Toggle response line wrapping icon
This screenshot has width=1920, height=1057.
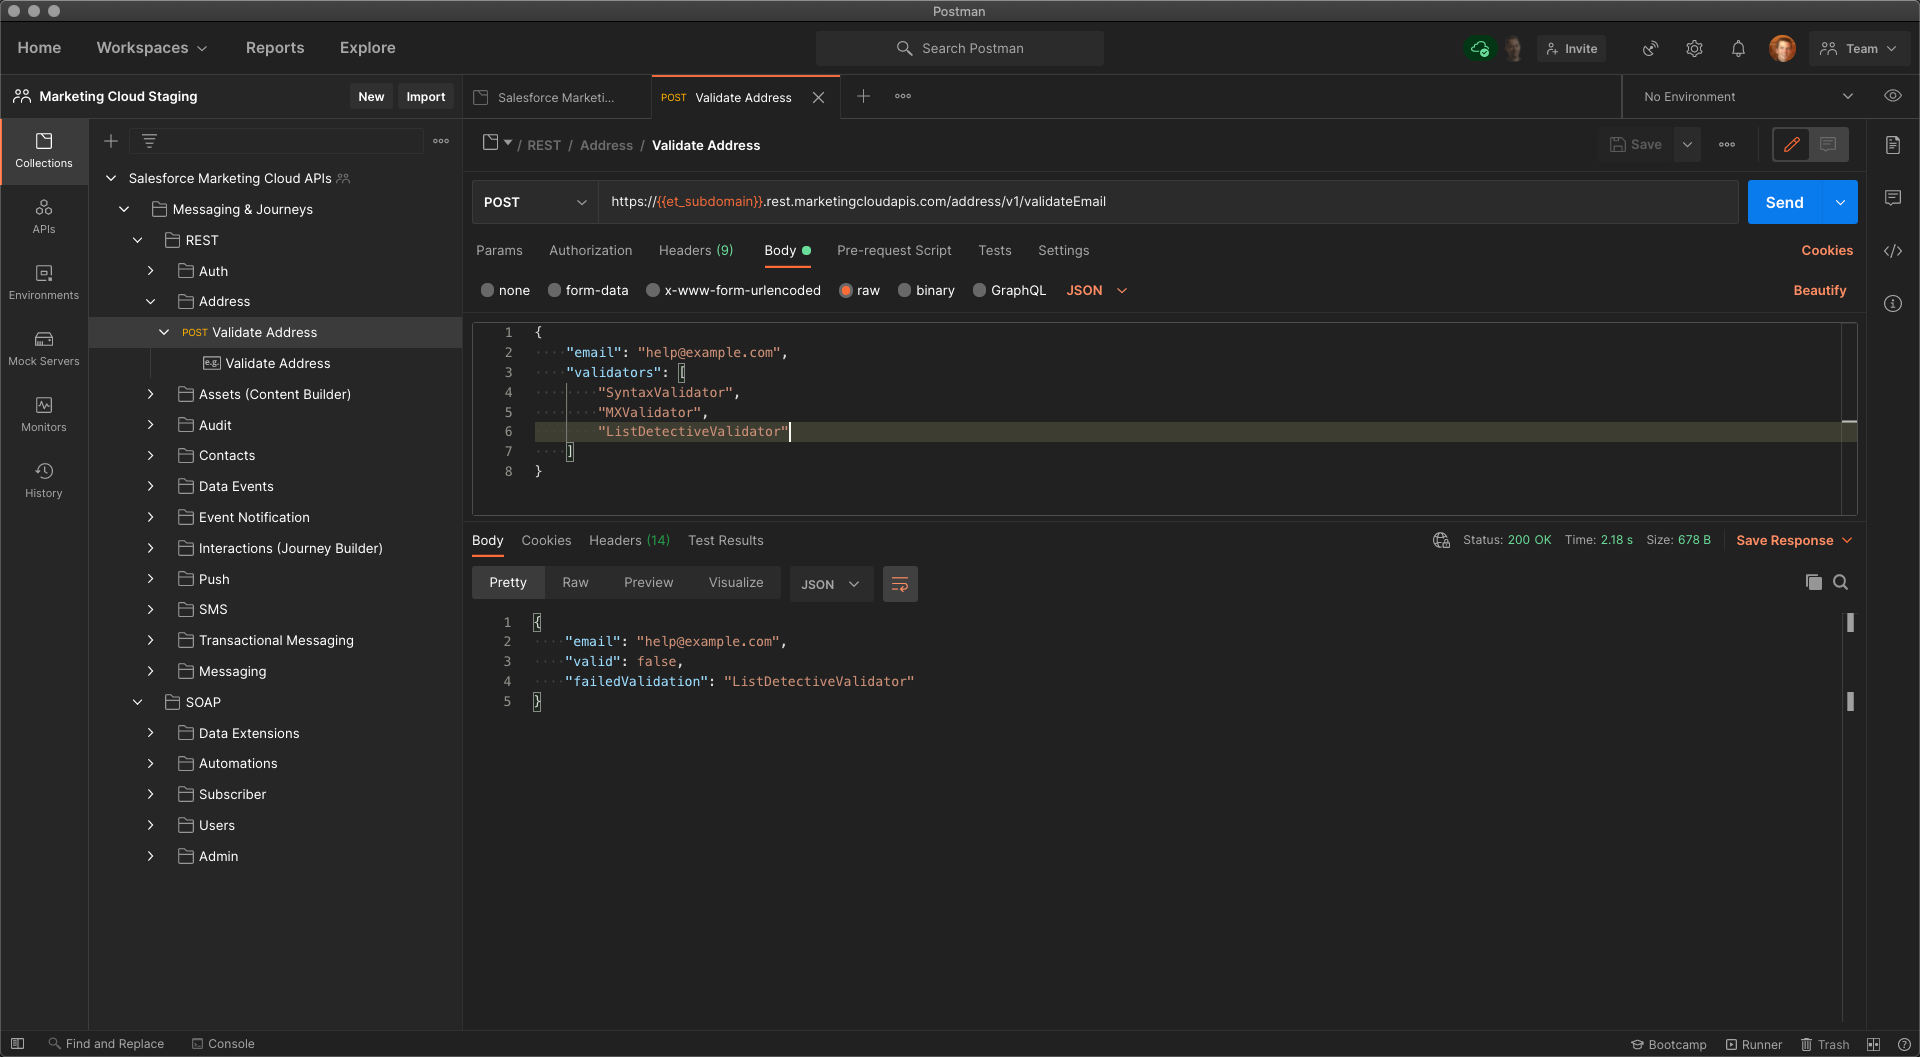900,584
